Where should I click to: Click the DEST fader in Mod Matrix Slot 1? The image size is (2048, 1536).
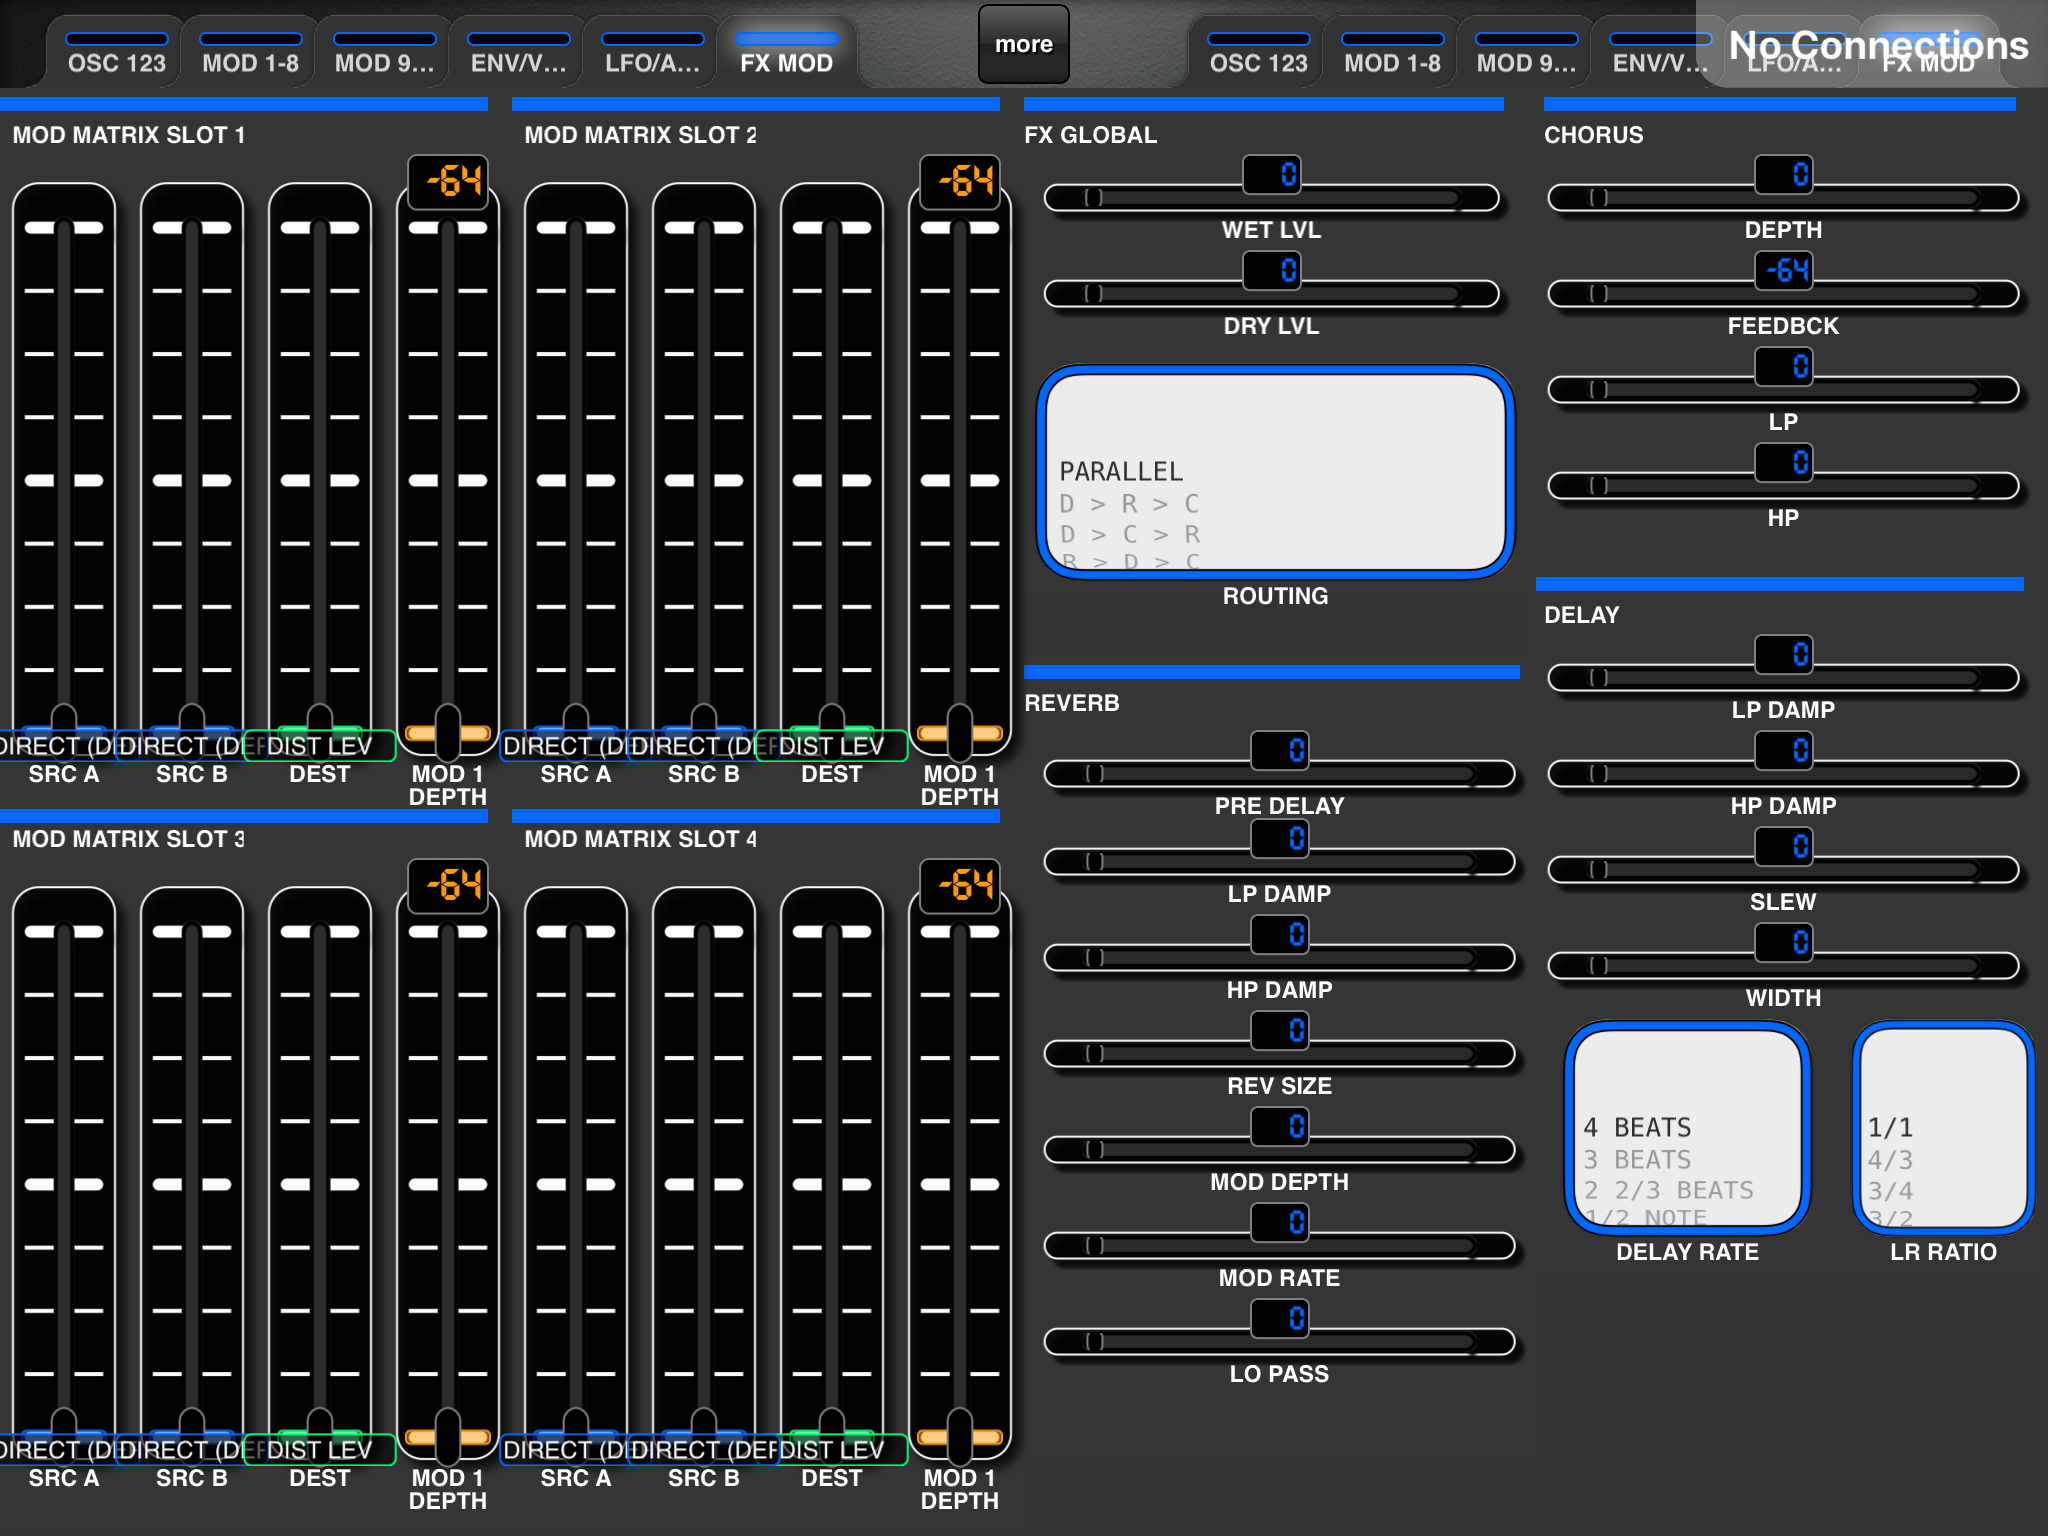(320, 470)
